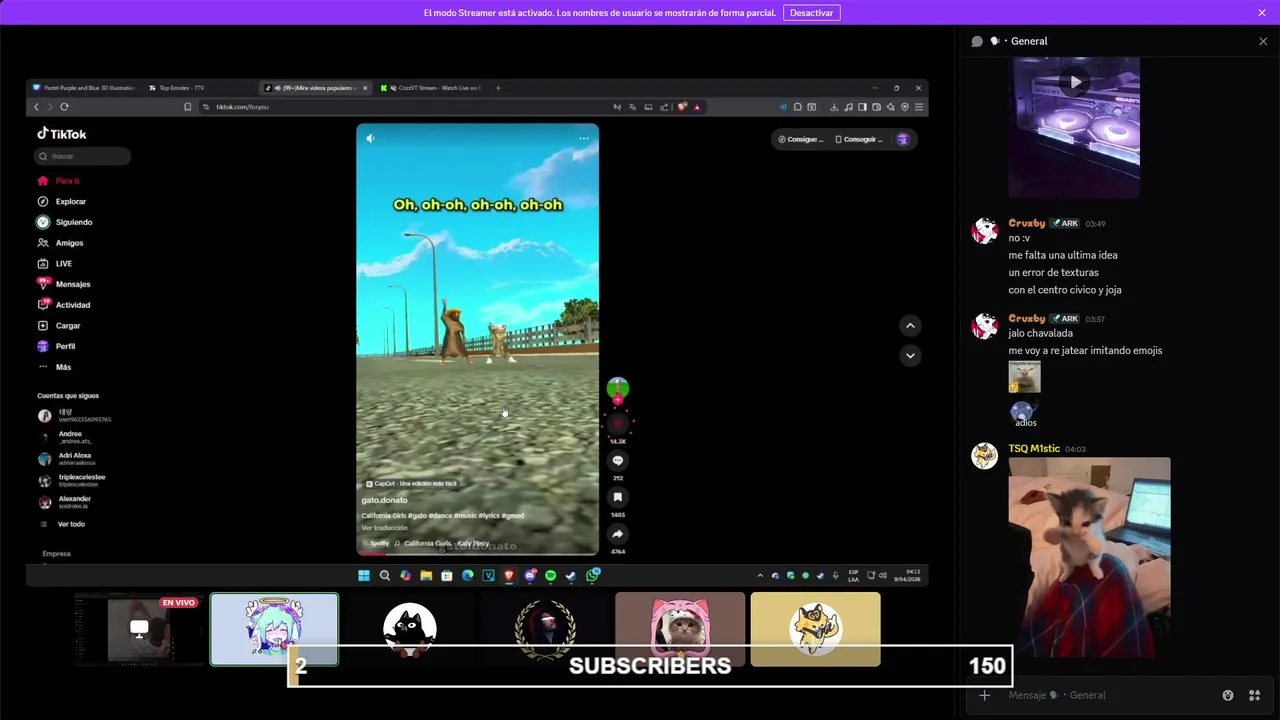Go to previous video with up chevron
Screen dimensions: 1280x720
click(910, 325)
